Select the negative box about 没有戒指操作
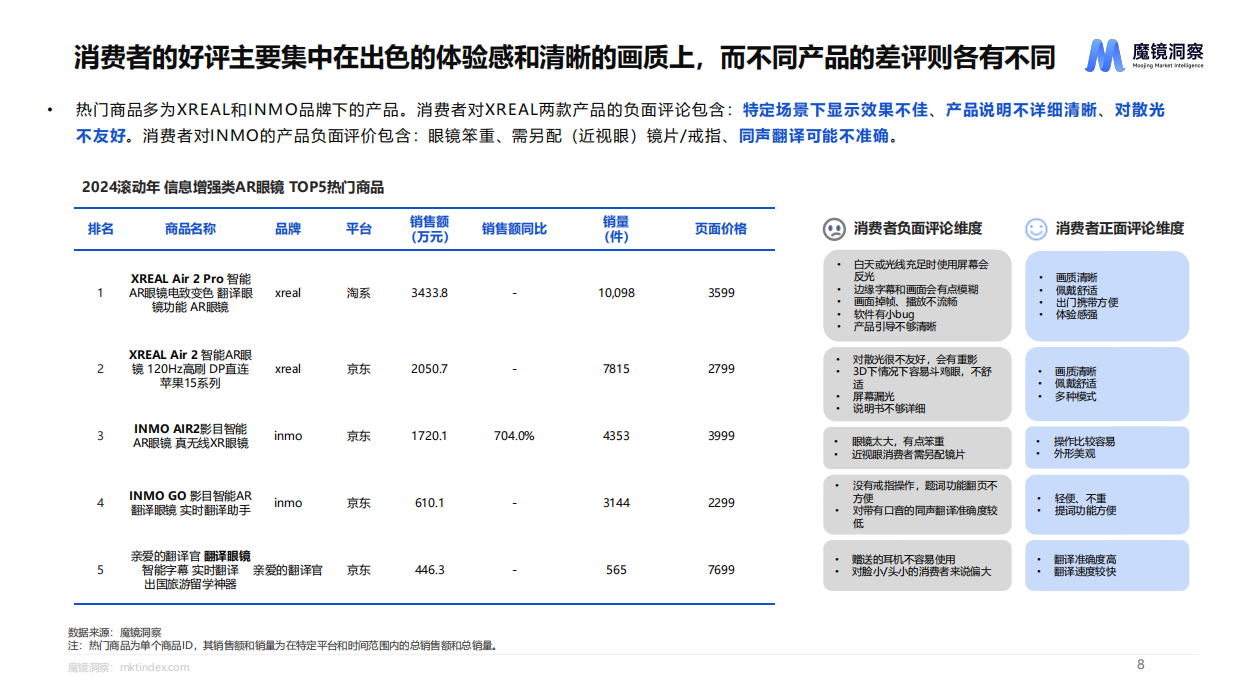This screenshot has width=1240, height=697. (x=917, y=504)
